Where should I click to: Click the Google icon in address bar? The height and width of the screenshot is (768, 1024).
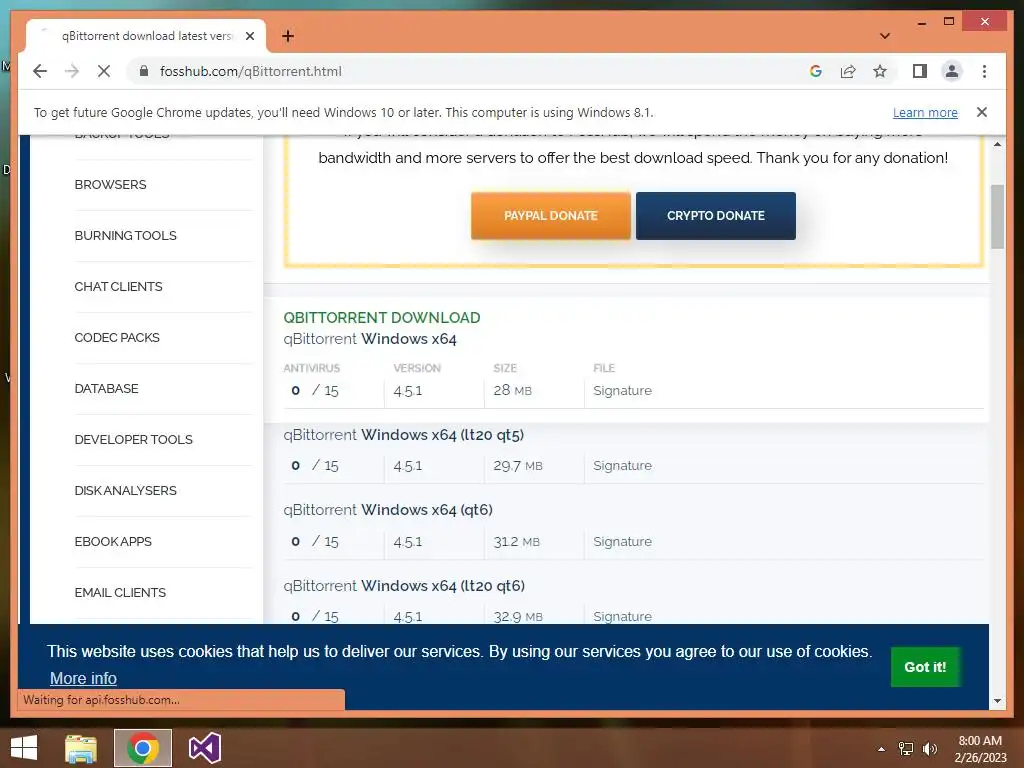[816, 71]
